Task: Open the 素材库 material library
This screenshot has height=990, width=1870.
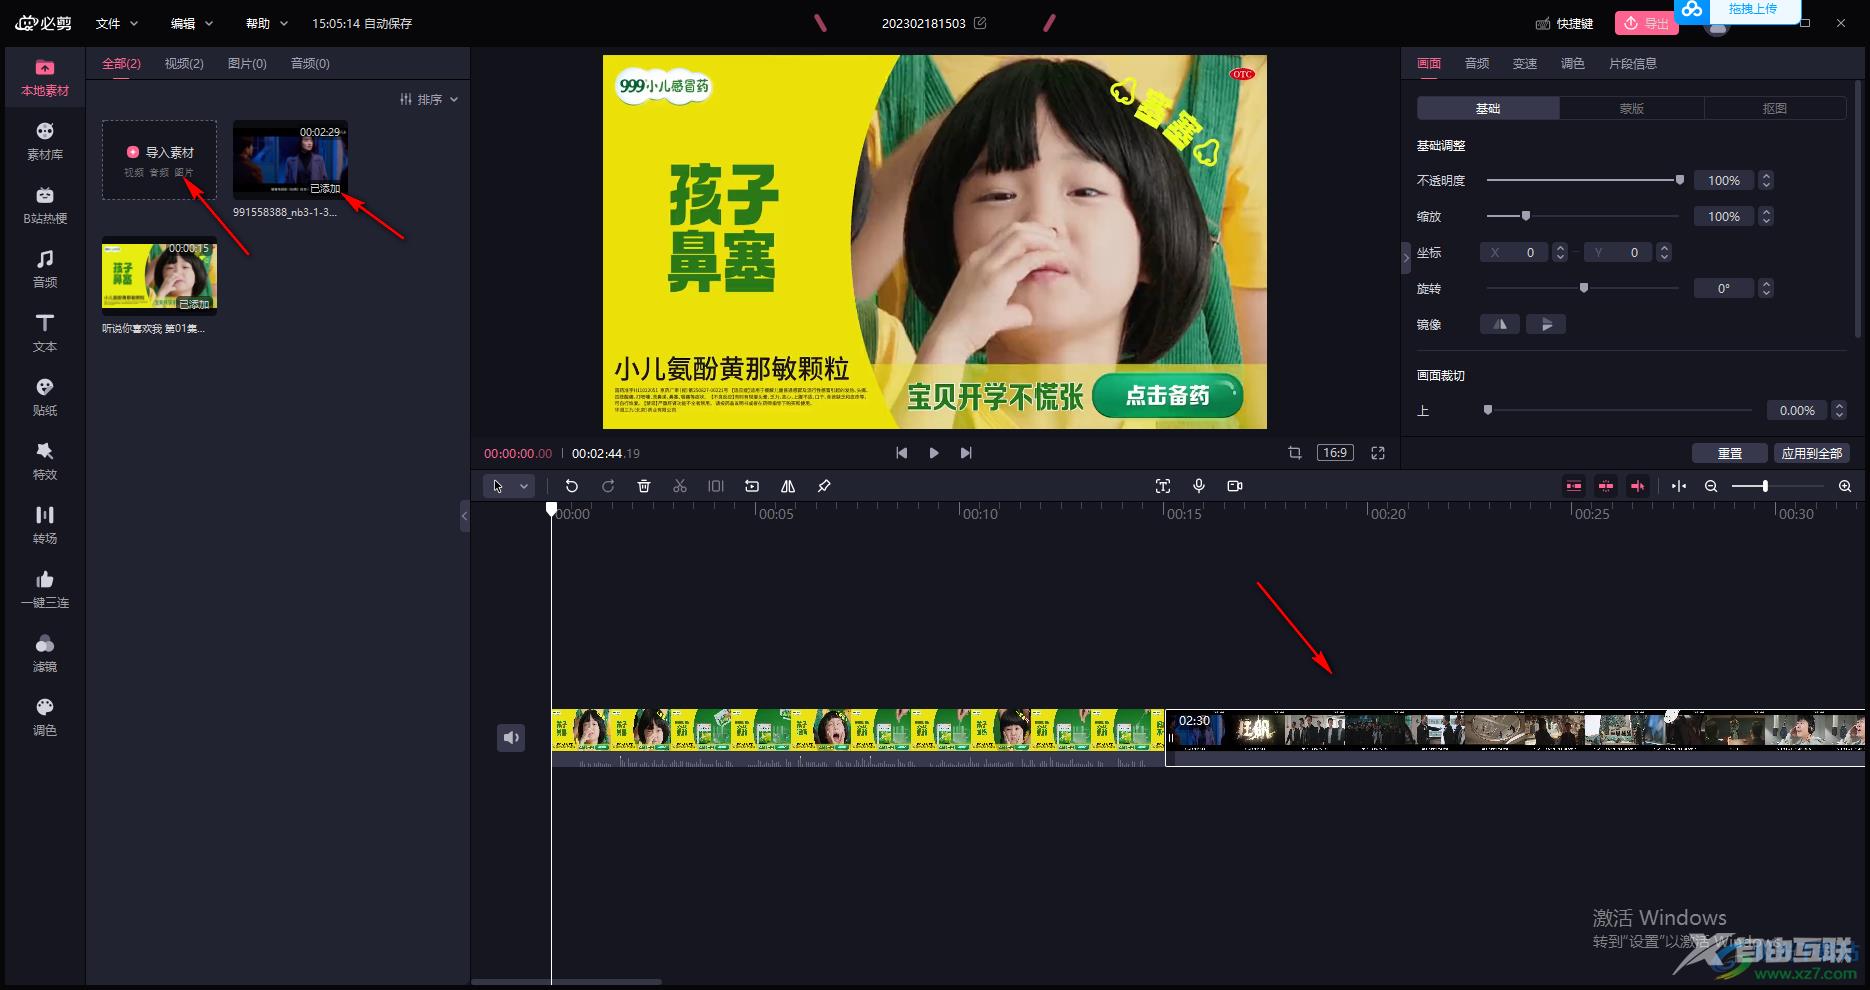Action: click(x=45, y=142)
